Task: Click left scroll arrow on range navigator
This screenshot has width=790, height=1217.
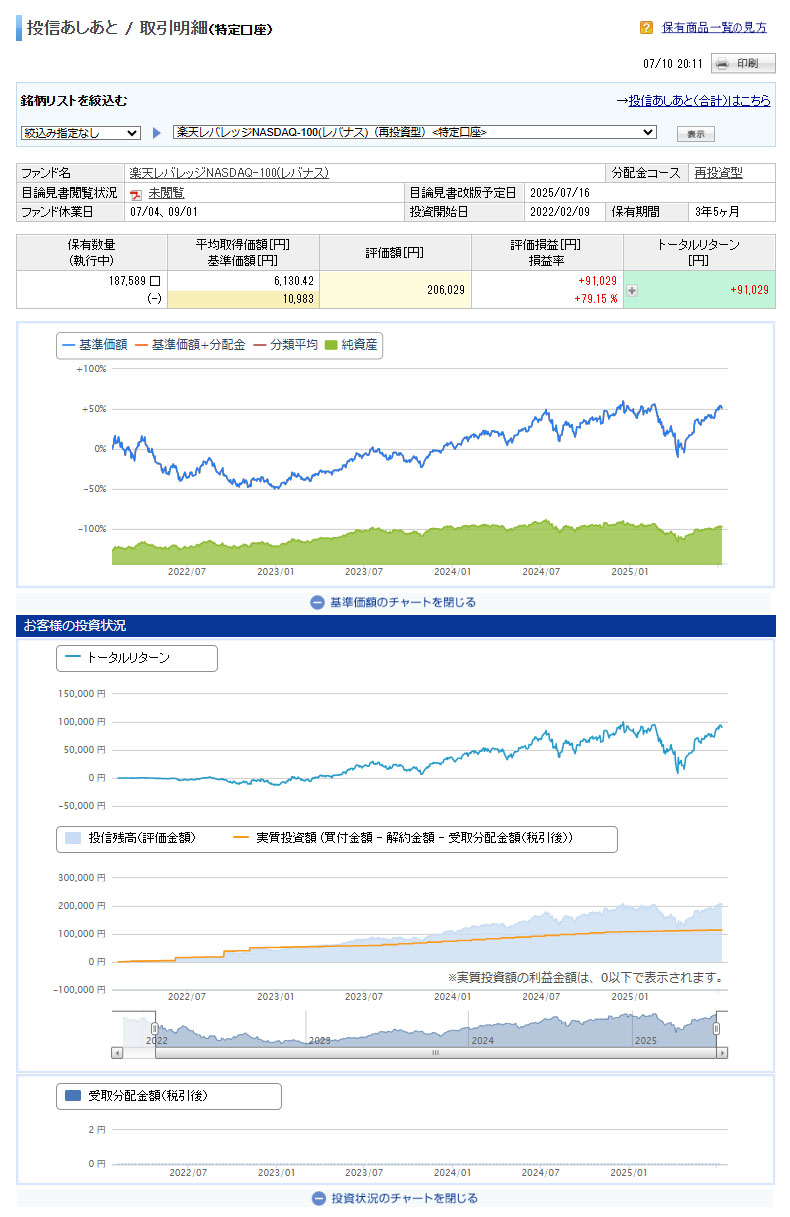Action: (118, 1053)
